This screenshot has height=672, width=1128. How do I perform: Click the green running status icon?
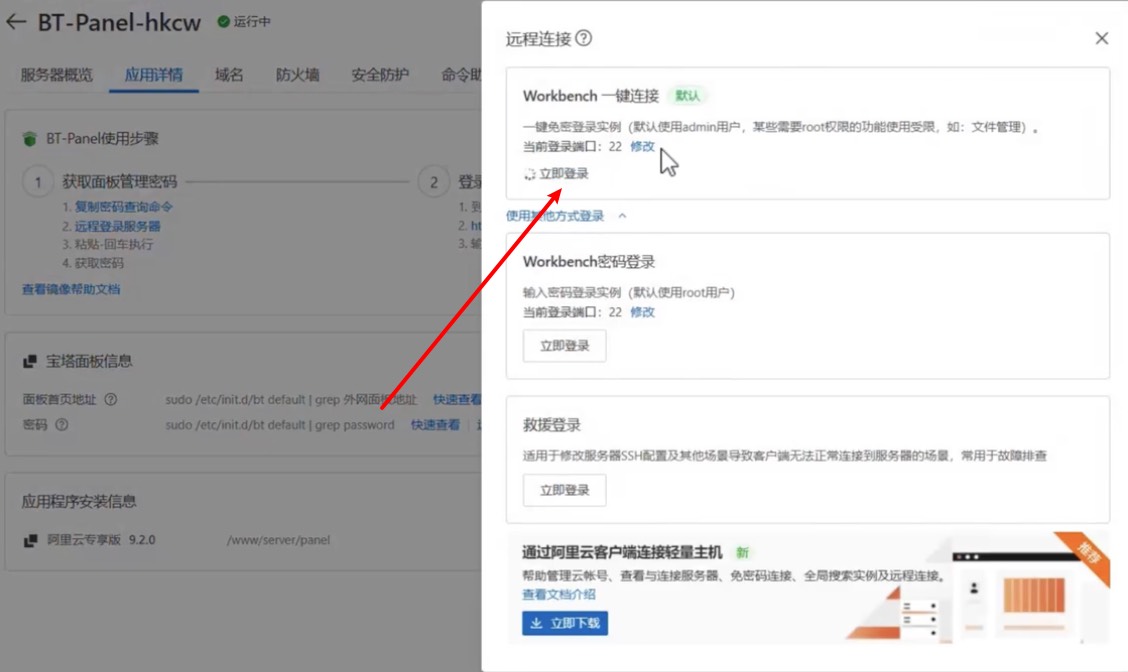click(x=224, y=22)
